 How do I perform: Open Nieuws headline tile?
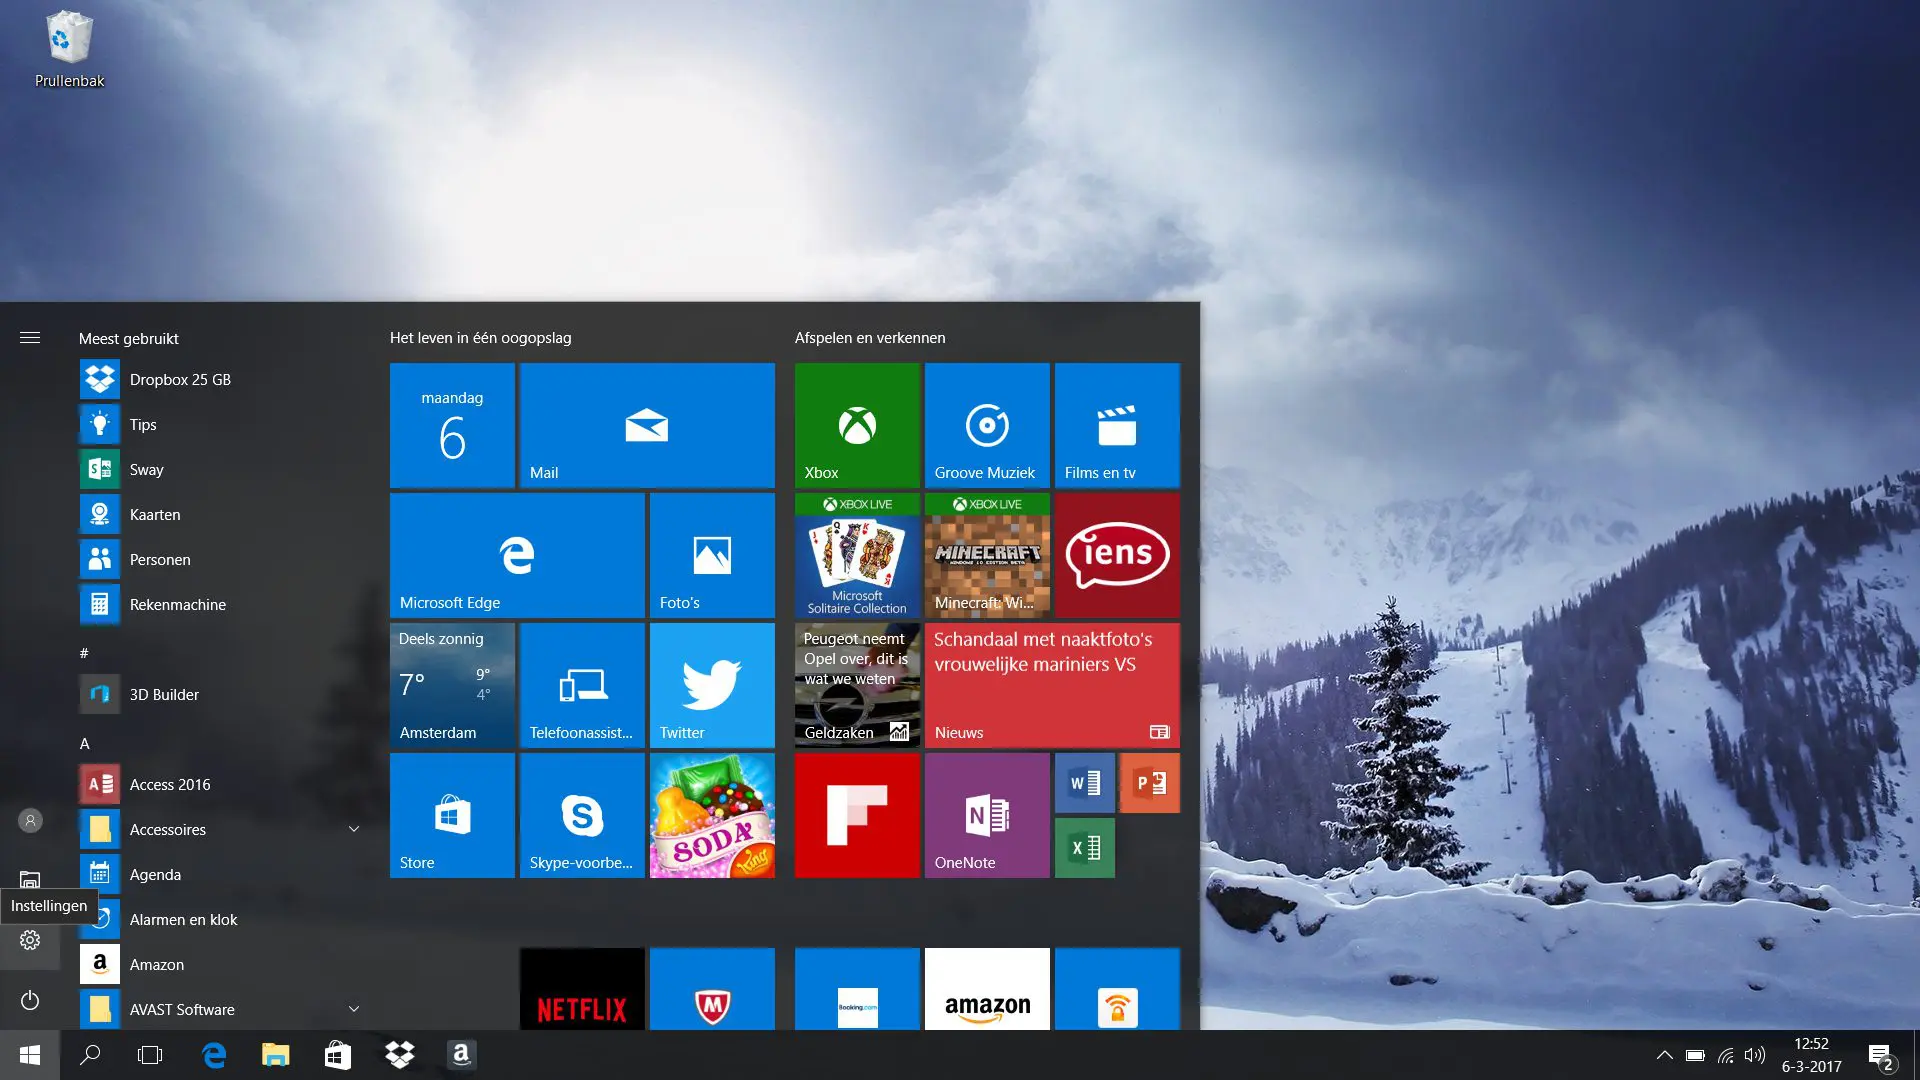click(x=1052, y=685)
